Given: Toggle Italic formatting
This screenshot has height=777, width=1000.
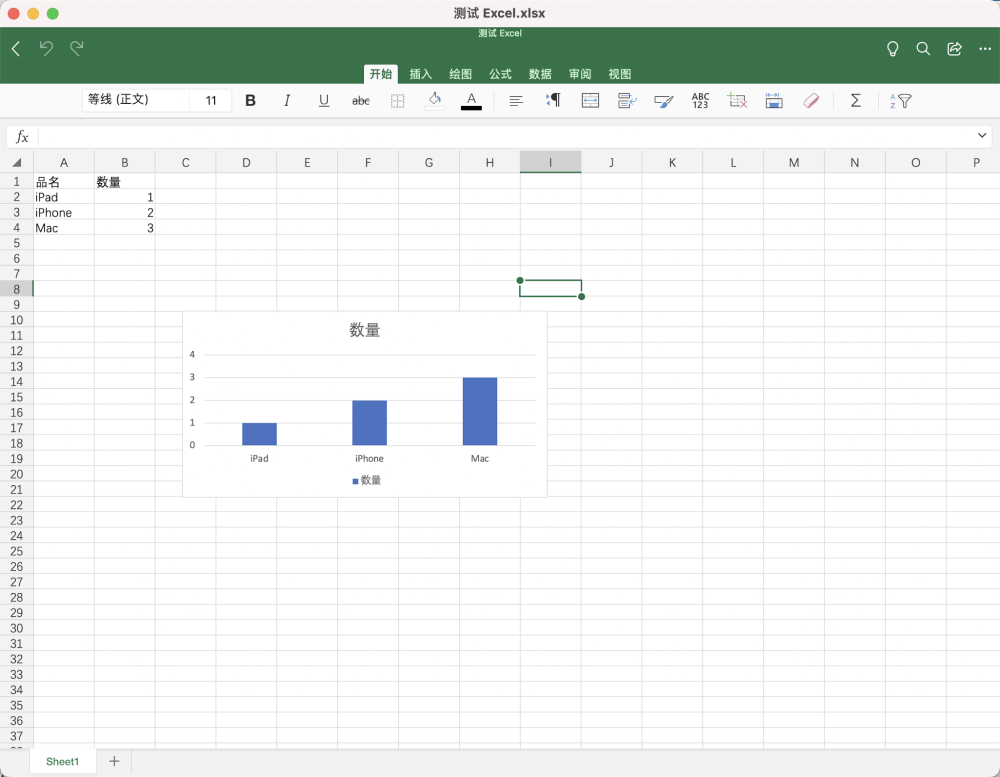Looking at the screenshot, I should click(x=287, y=101).
